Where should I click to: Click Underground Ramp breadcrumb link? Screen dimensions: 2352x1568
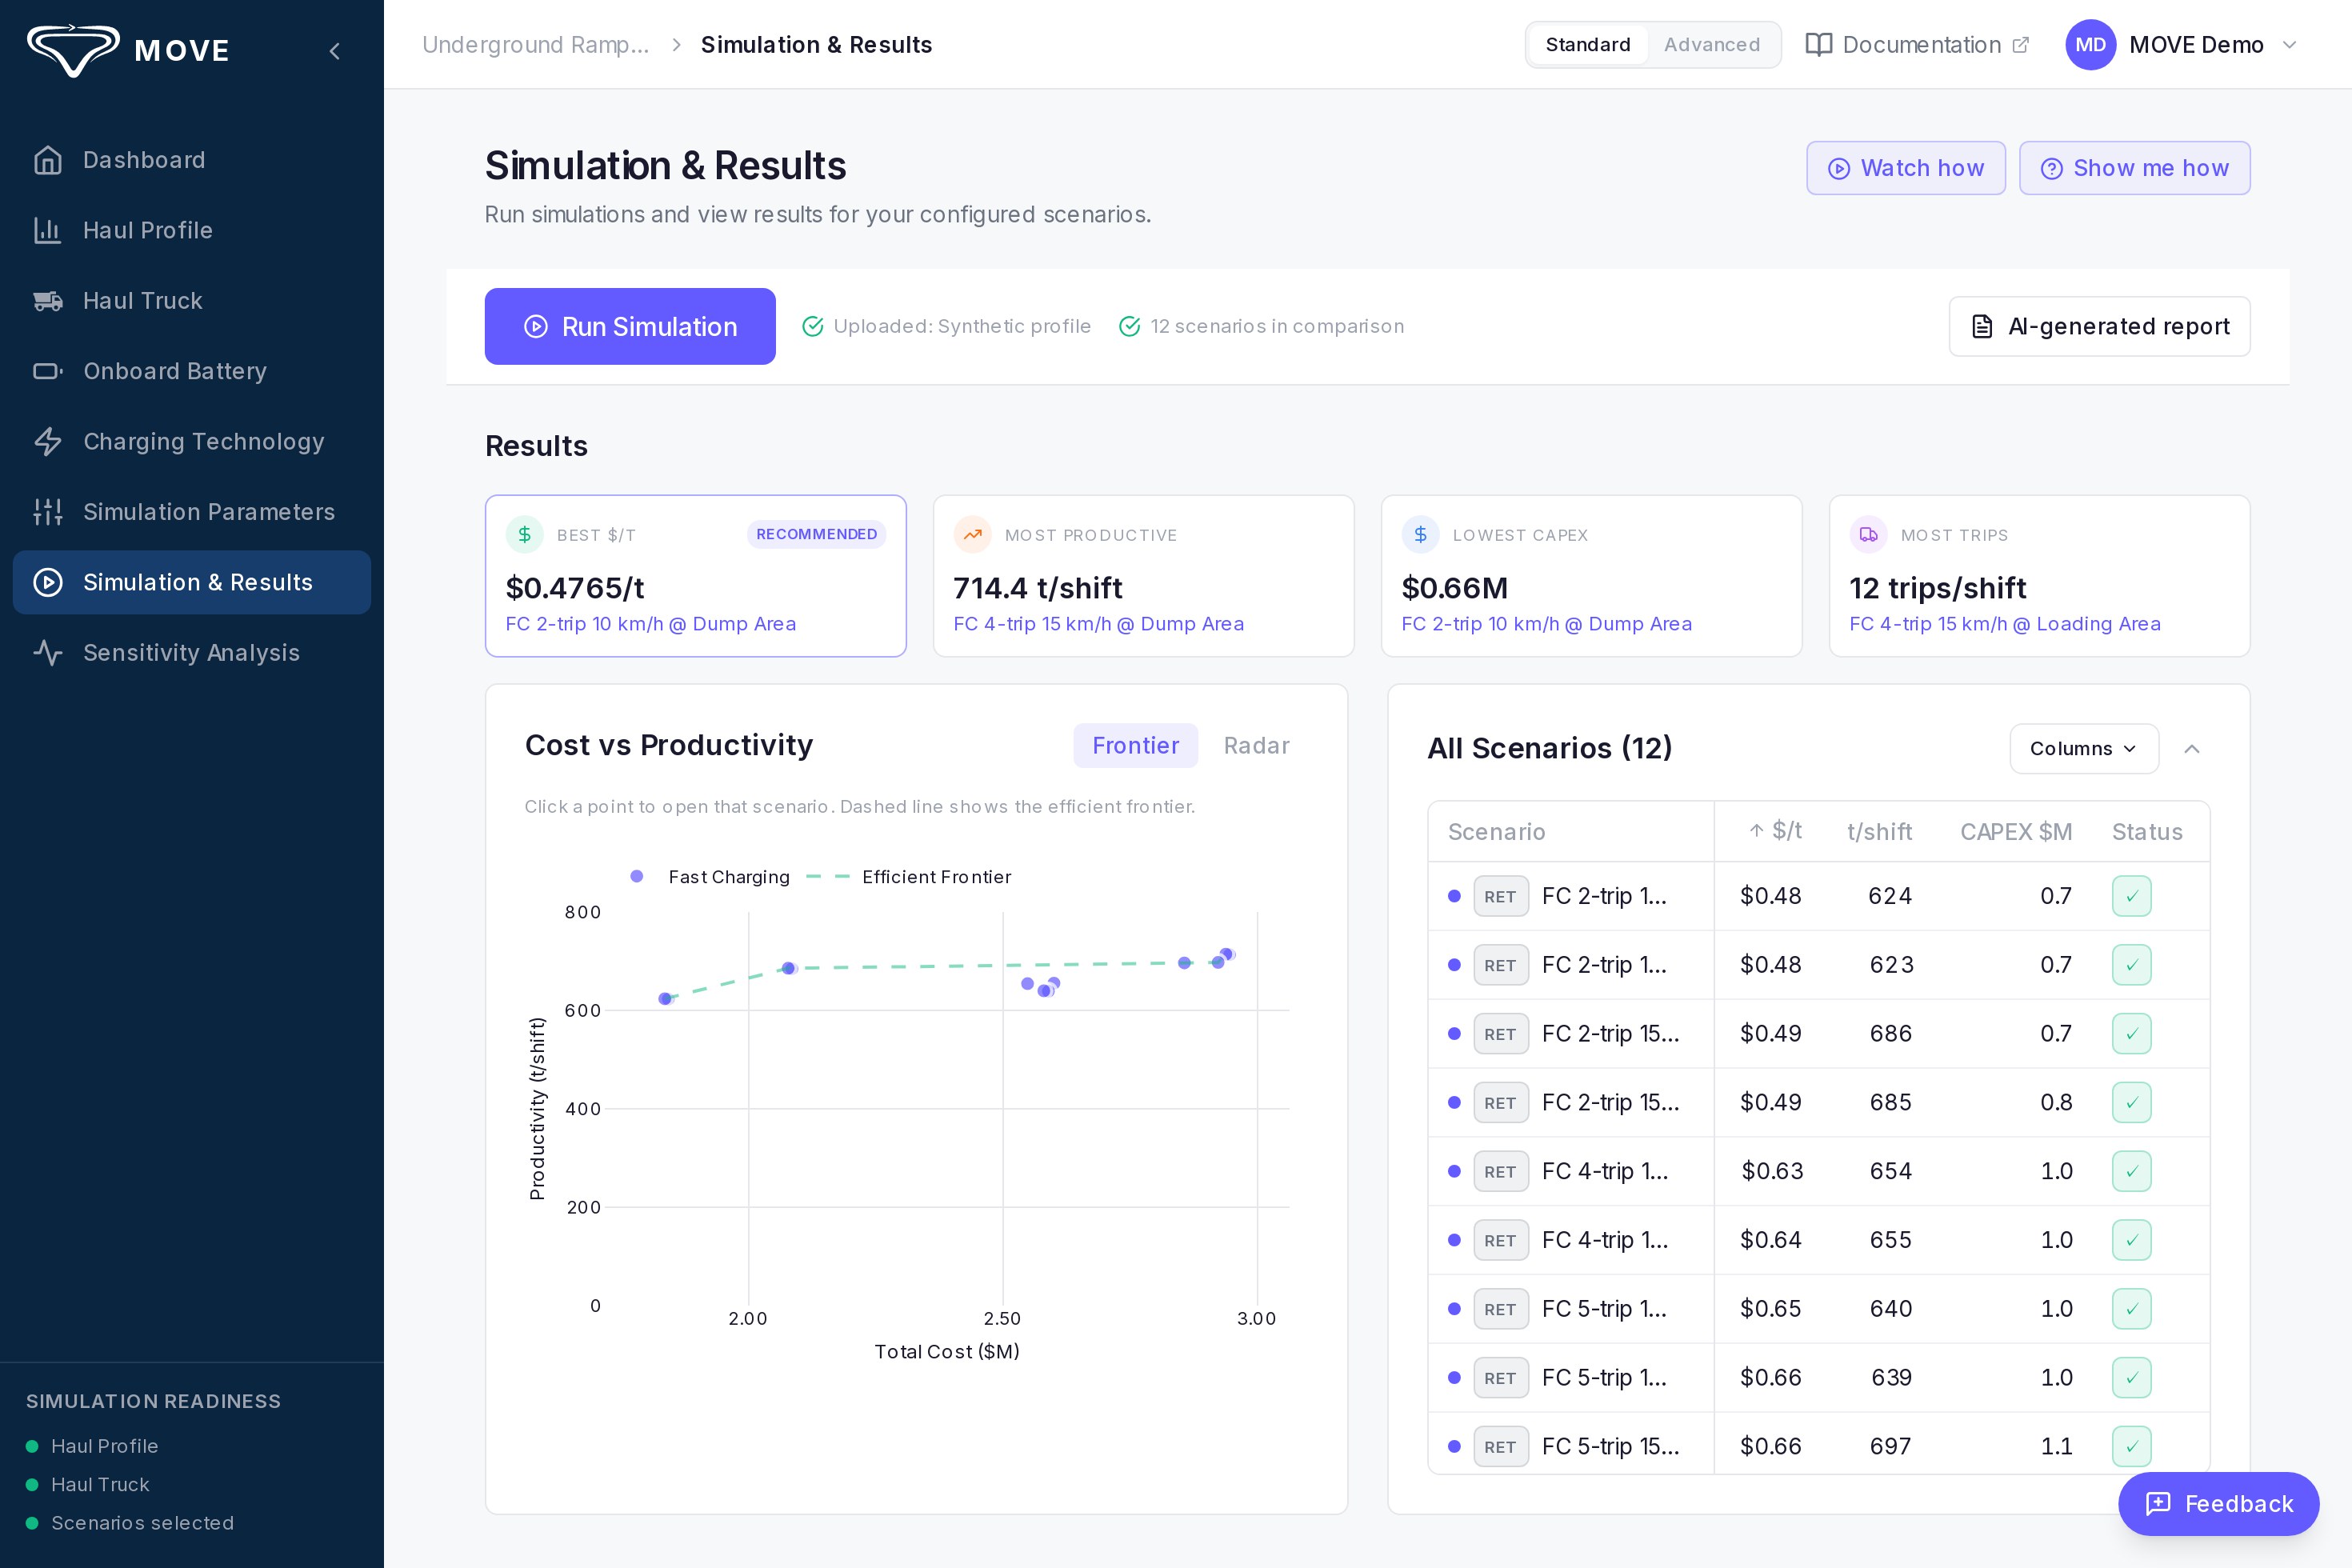[x=535, y=45]
